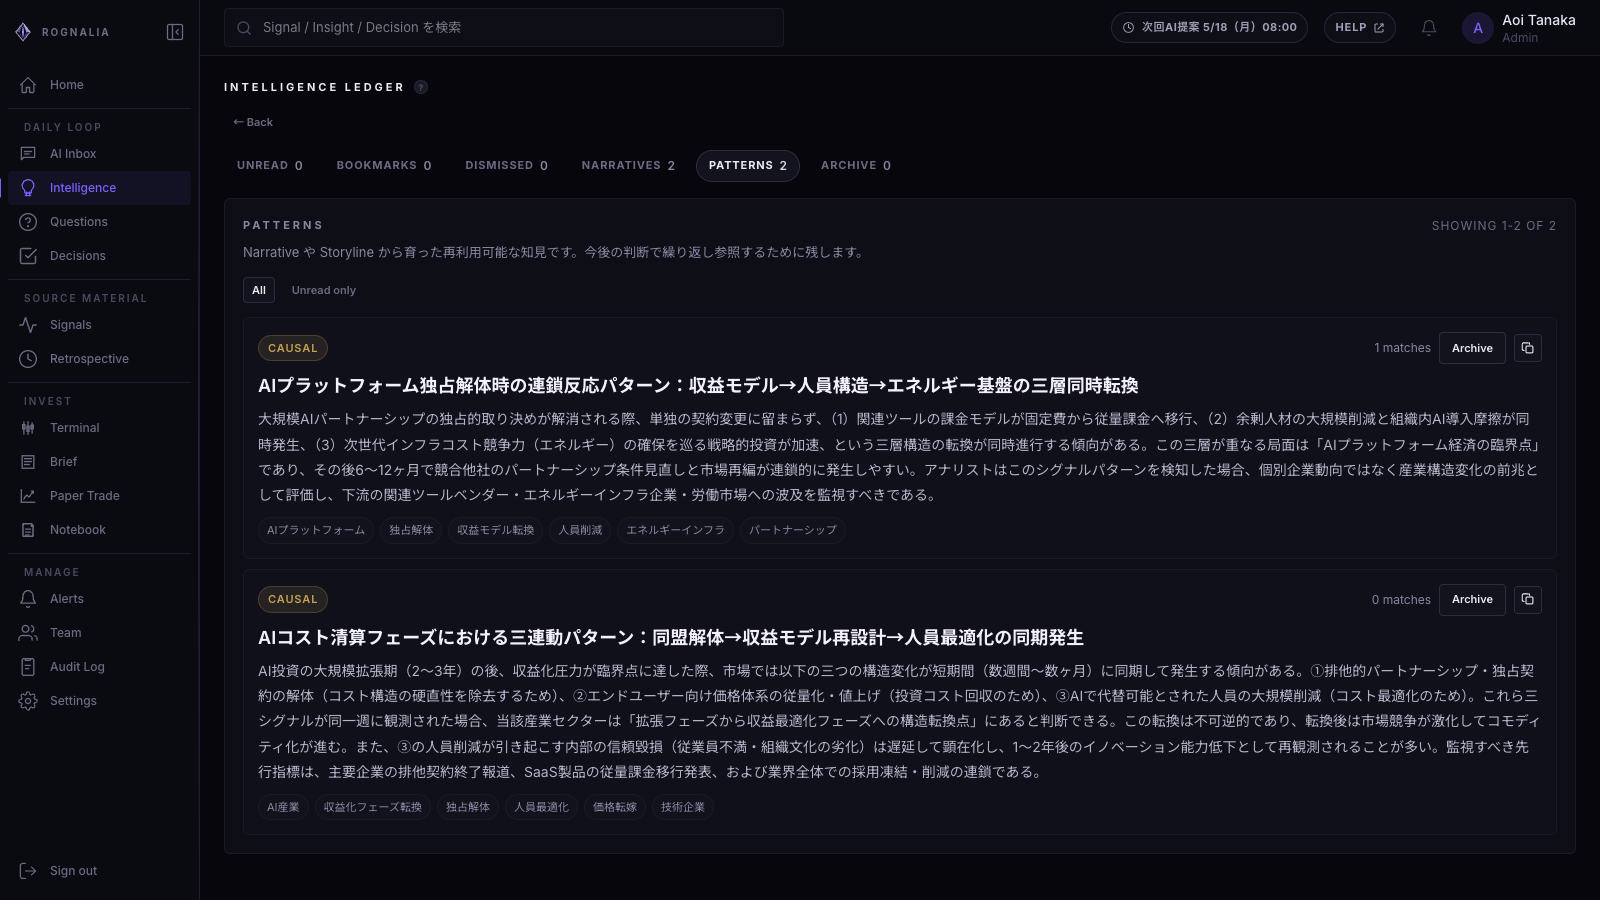The image size is (1600, 900).
Task: Click the 0 matches text
Action: (1401, 600)
